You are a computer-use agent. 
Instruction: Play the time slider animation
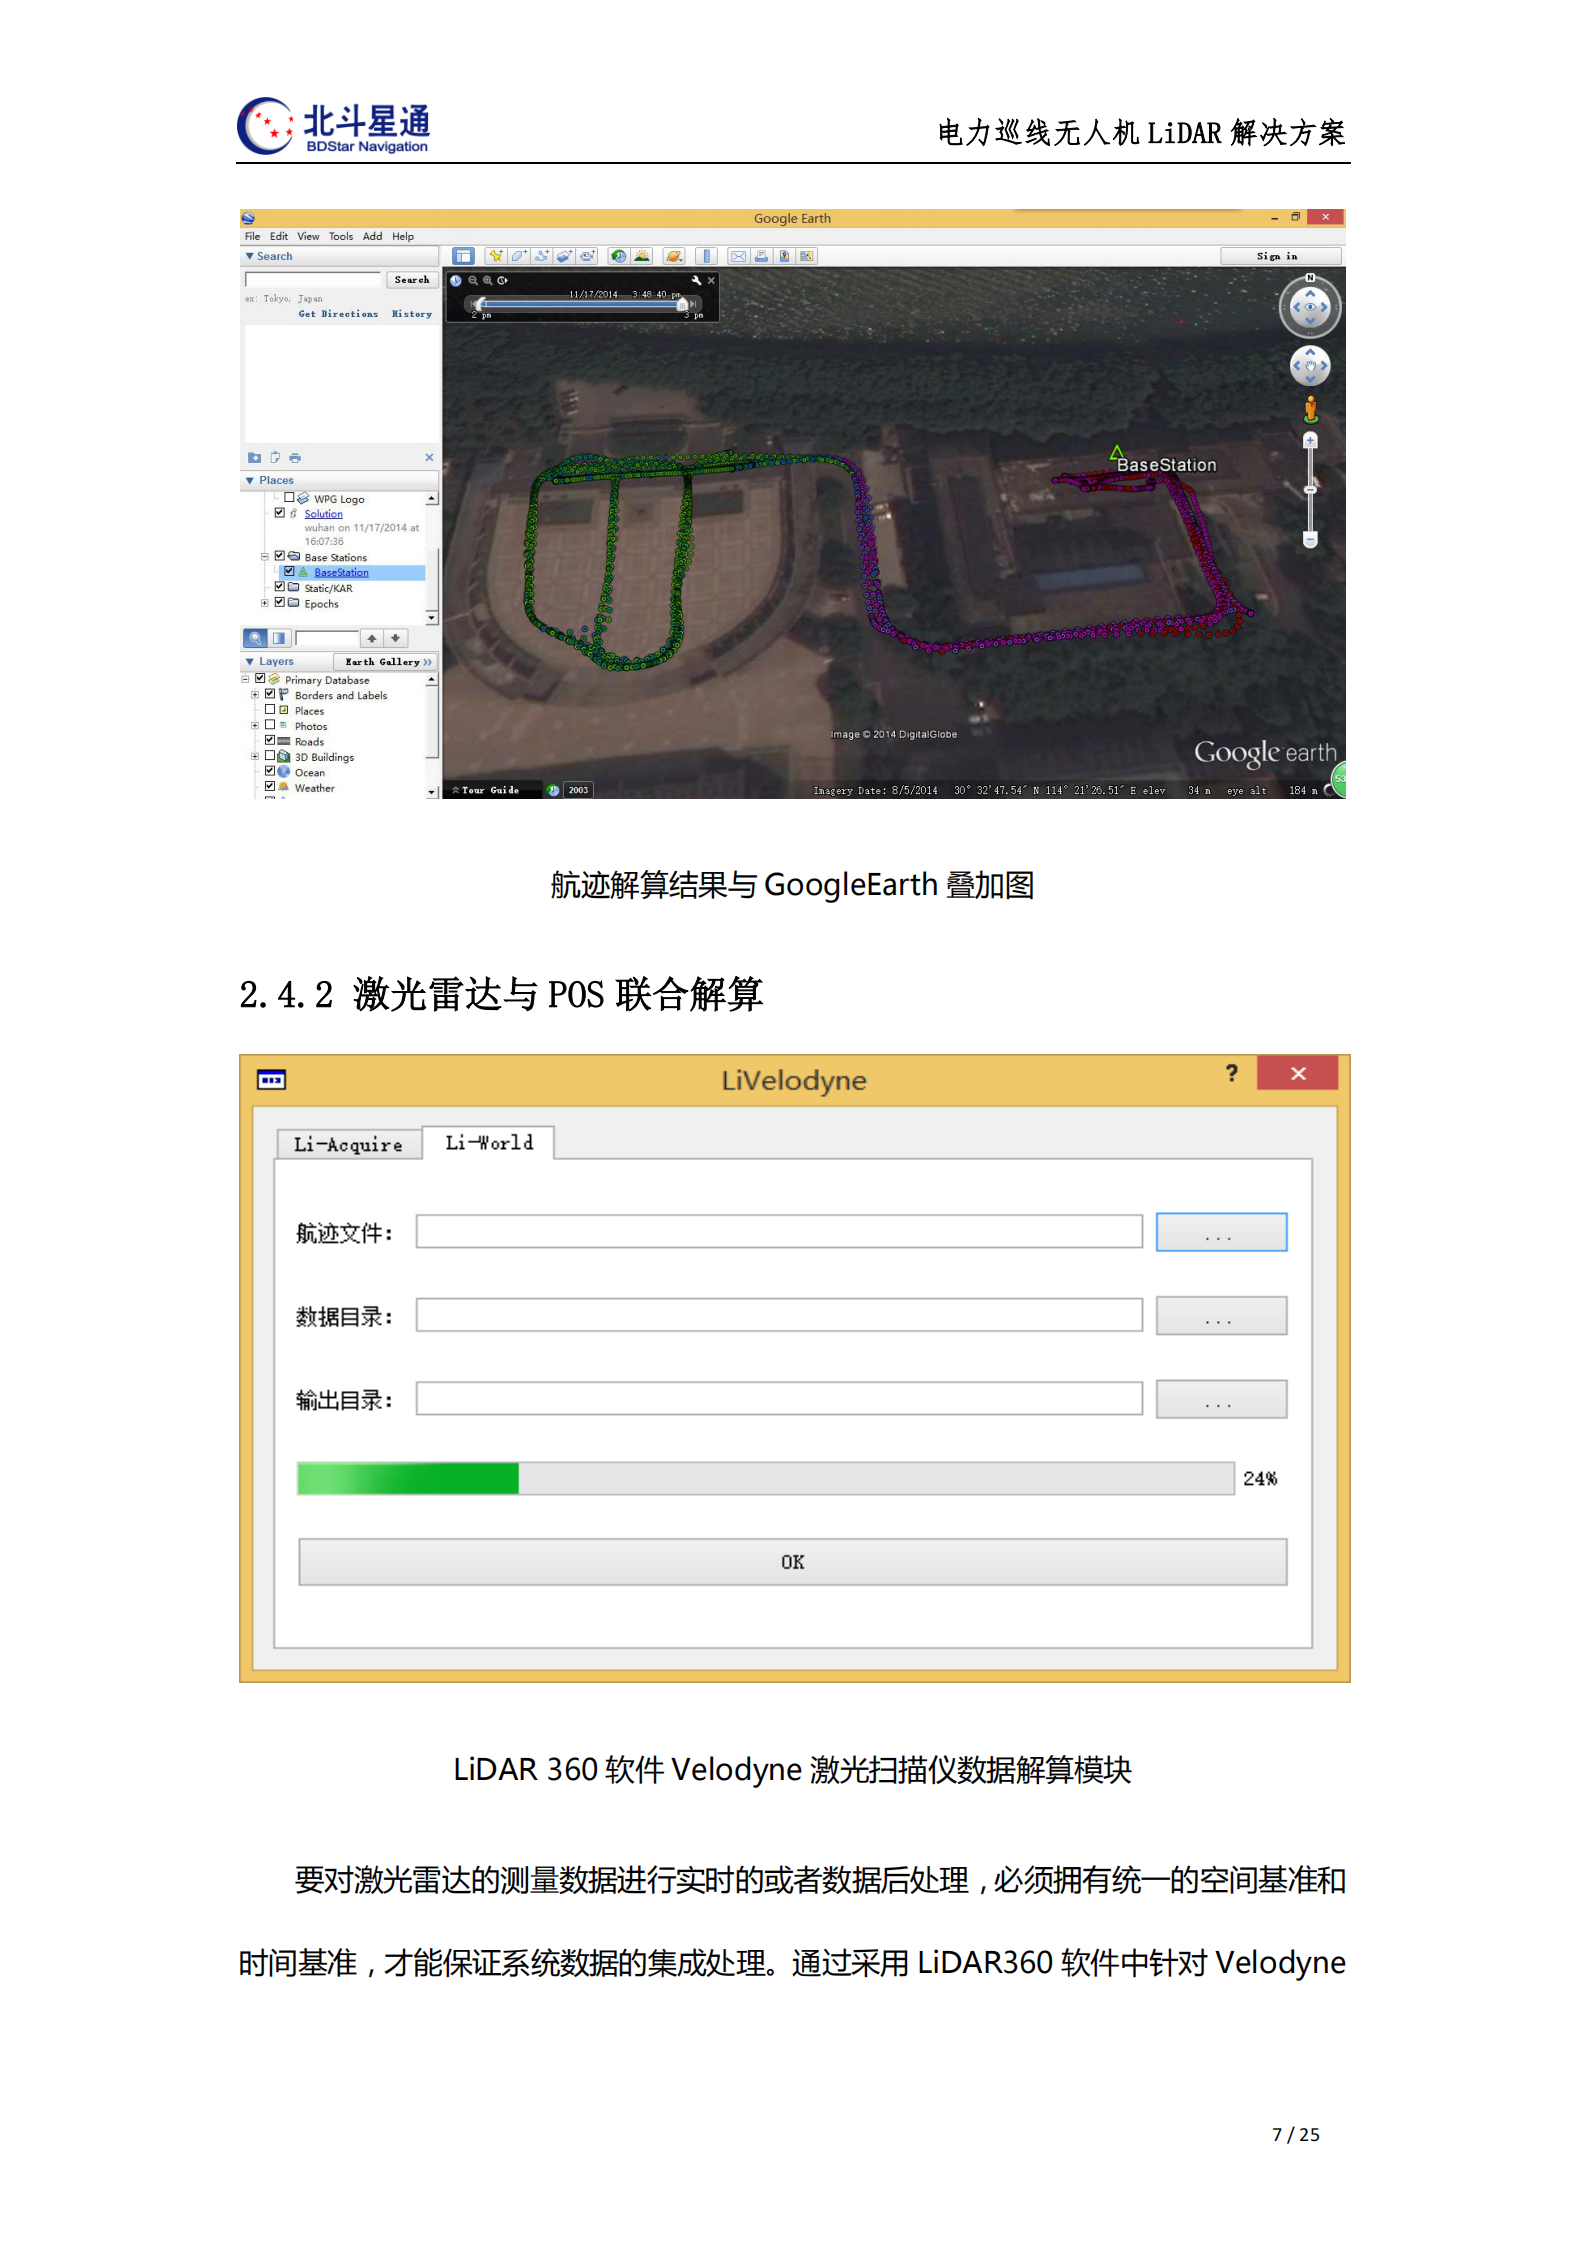point(503,281)
